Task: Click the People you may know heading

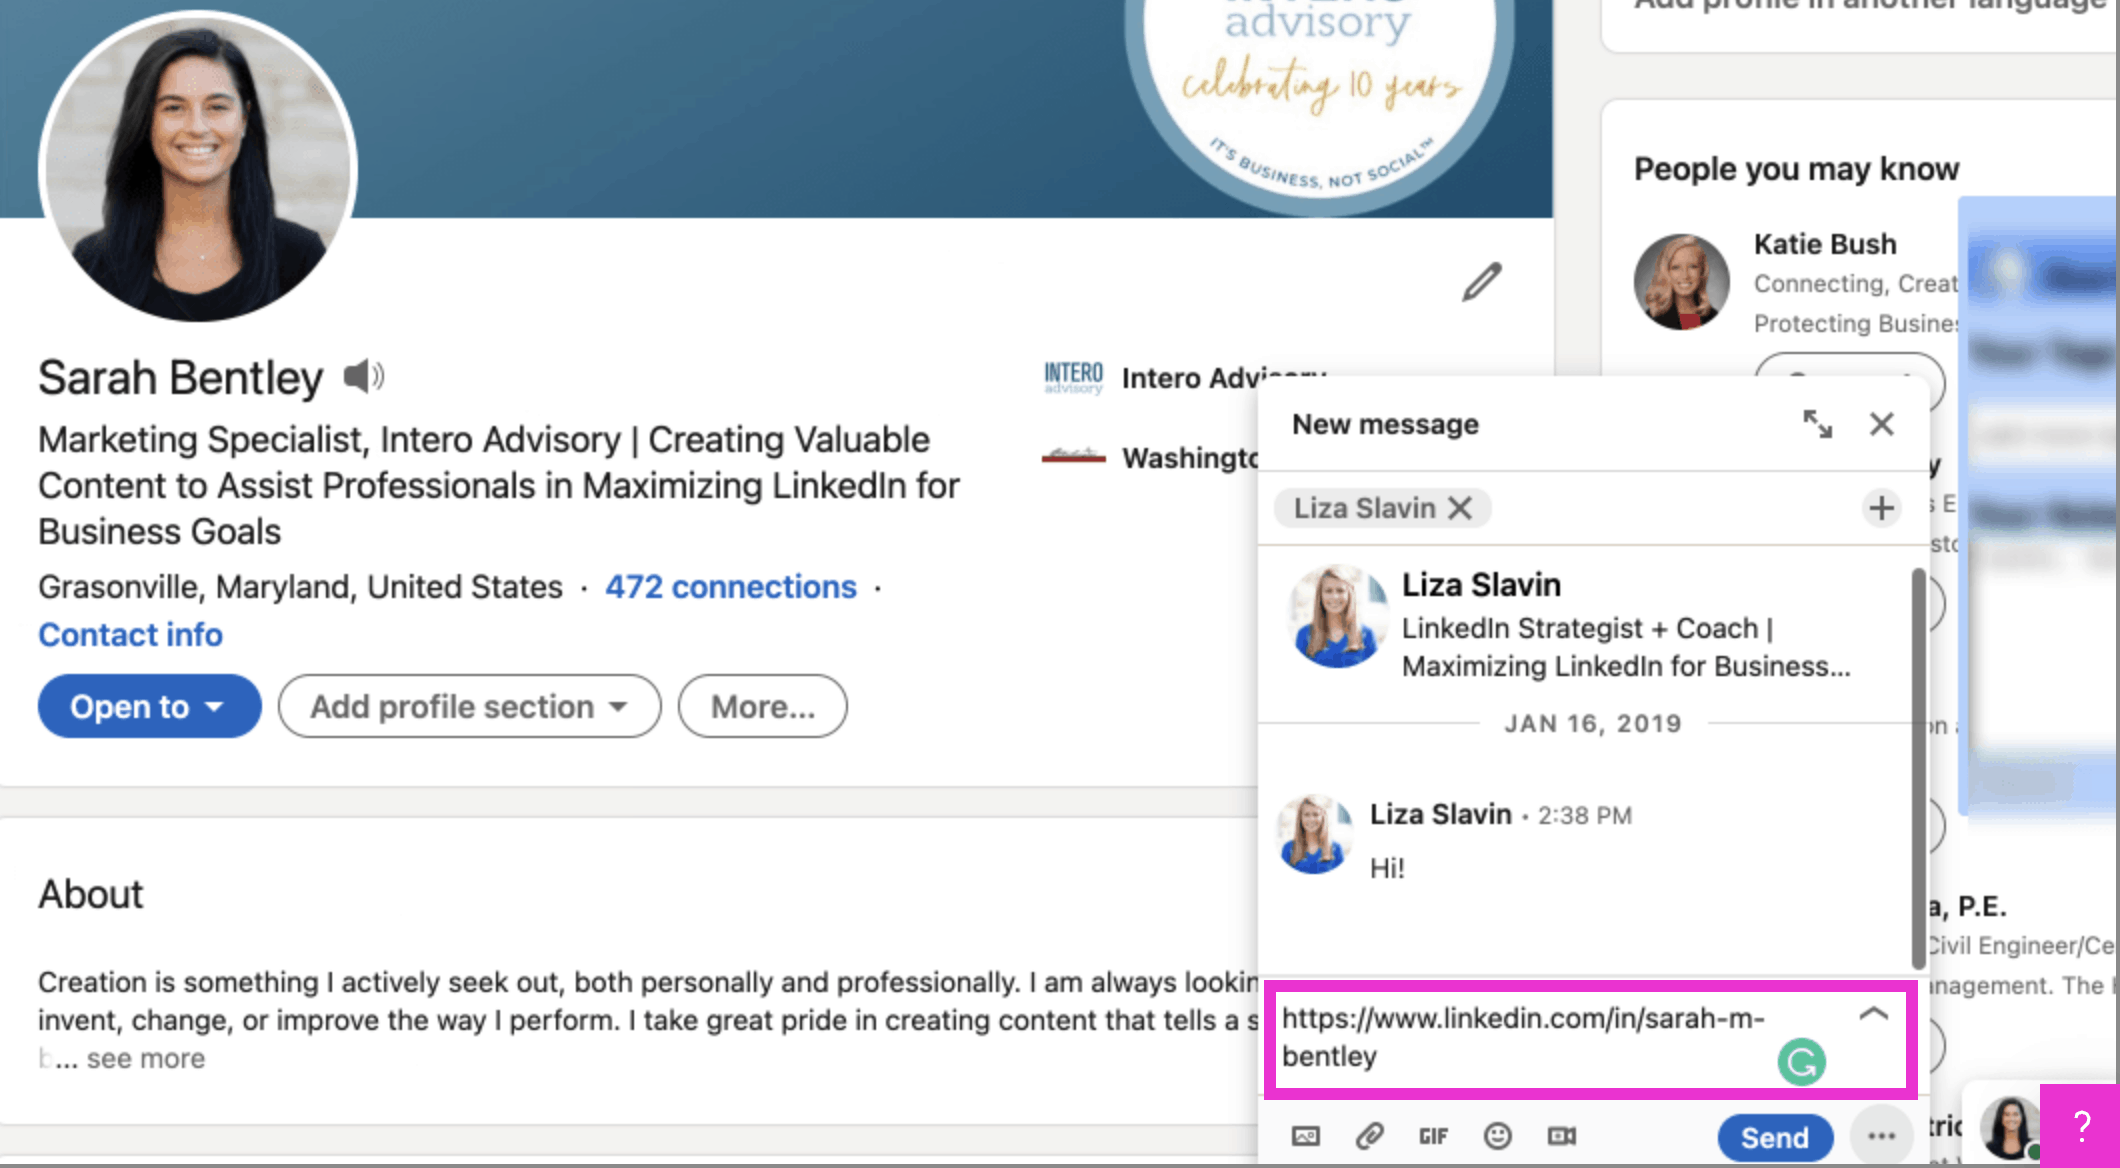Action: (x=1796, y=169)
